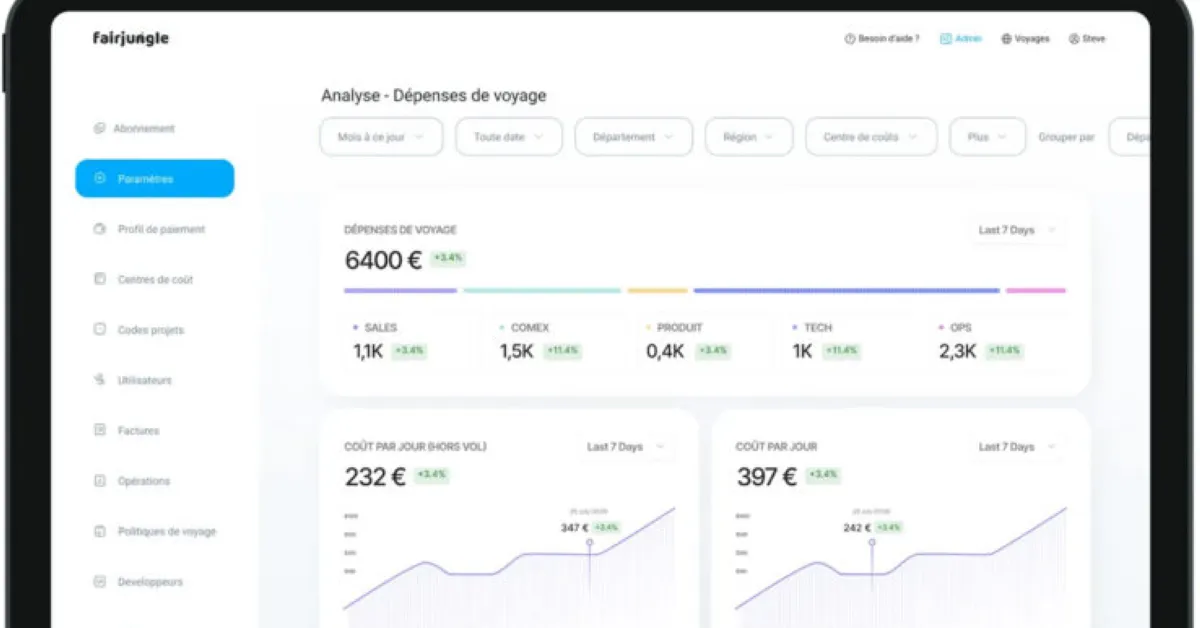This screenshot has width=1200, height=628.
Task: Click the blue TECH bar segment
Action: 847,291
